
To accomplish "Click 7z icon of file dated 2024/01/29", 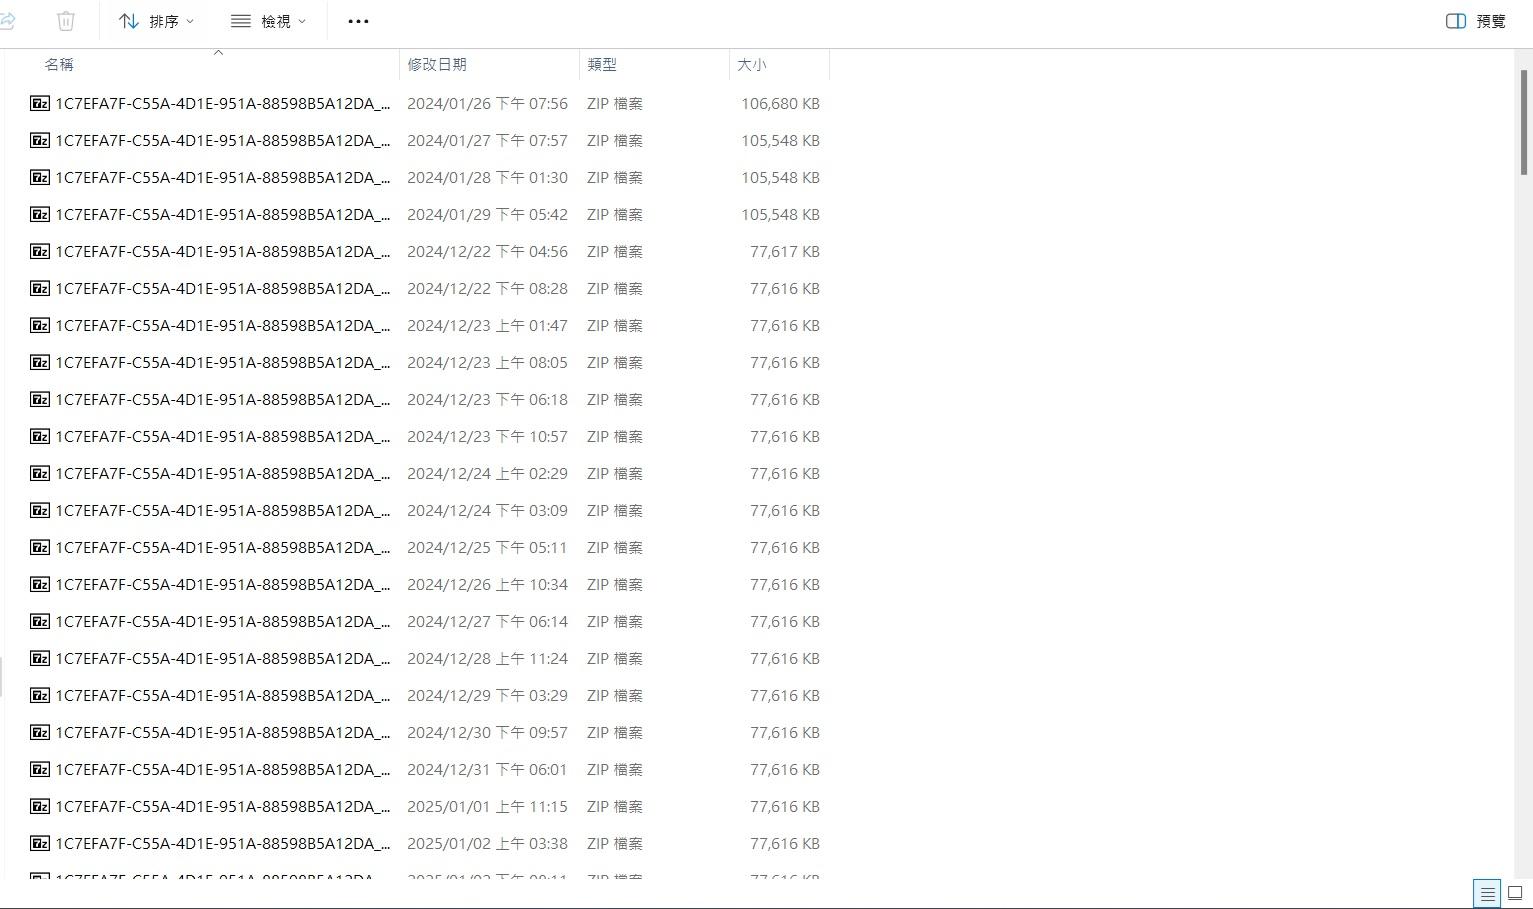I will (40, 214).
